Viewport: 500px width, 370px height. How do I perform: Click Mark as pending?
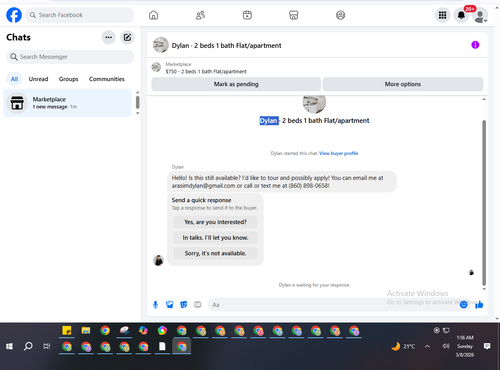pos(236,84)
